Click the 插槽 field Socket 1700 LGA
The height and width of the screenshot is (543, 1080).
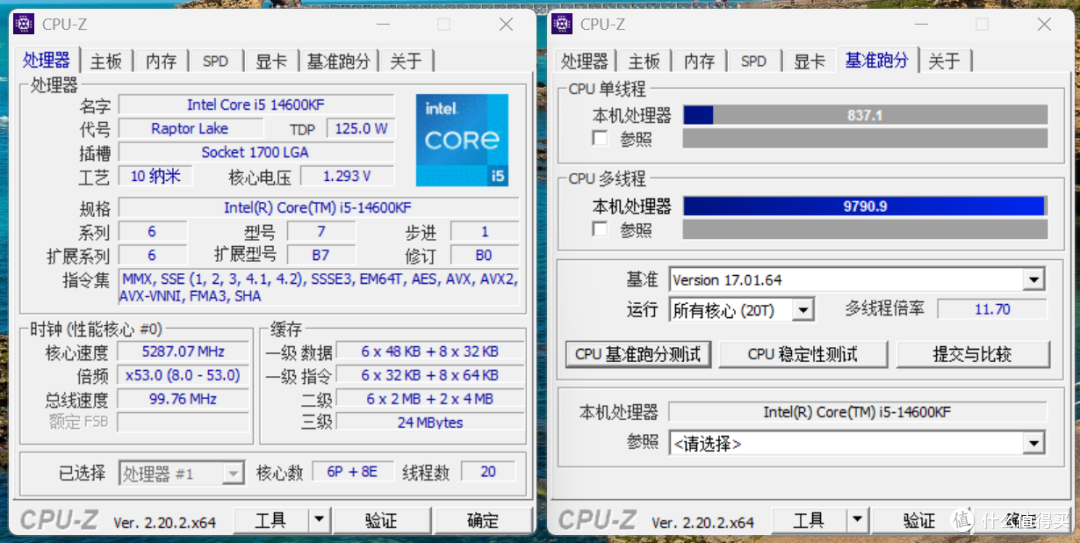[256, 152]
